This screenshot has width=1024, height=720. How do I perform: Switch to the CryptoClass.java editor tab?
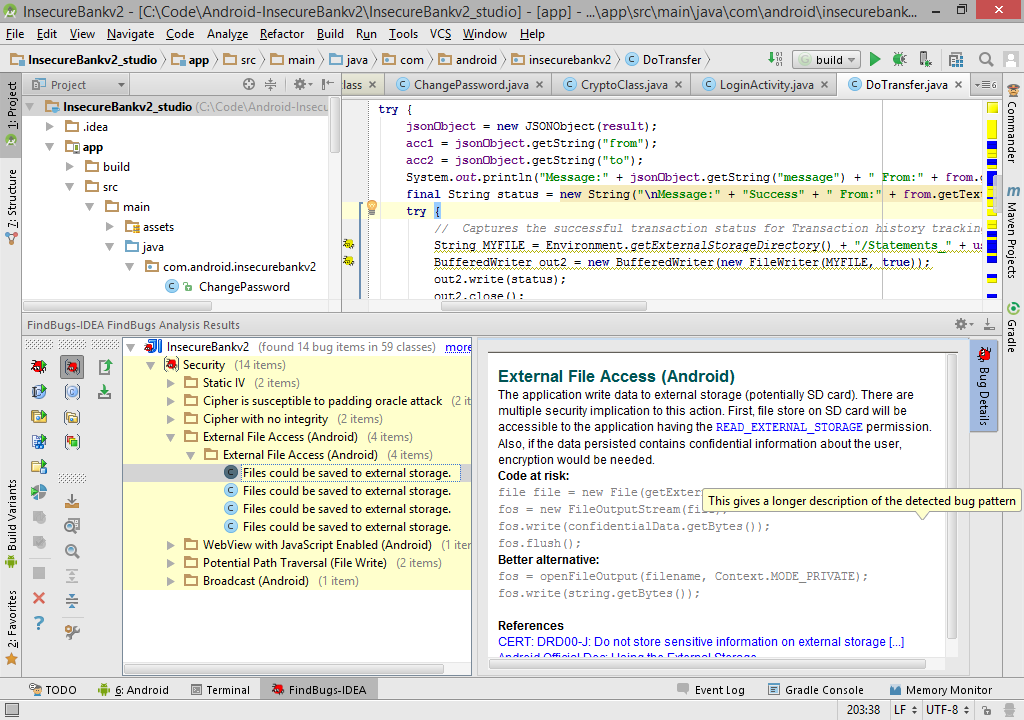(x=623, y=85)
